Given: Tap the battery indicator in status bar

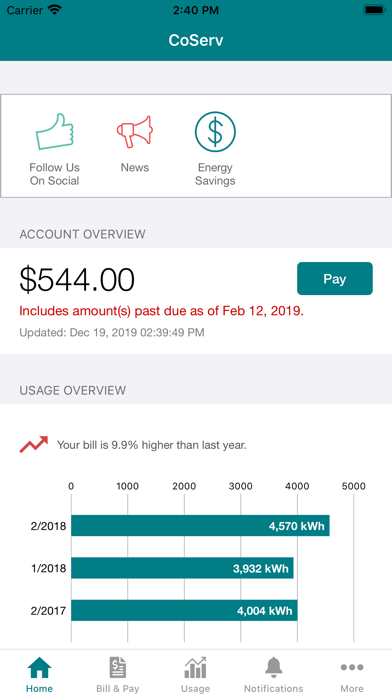Looking at the screenshot, I should coord(374,10).
